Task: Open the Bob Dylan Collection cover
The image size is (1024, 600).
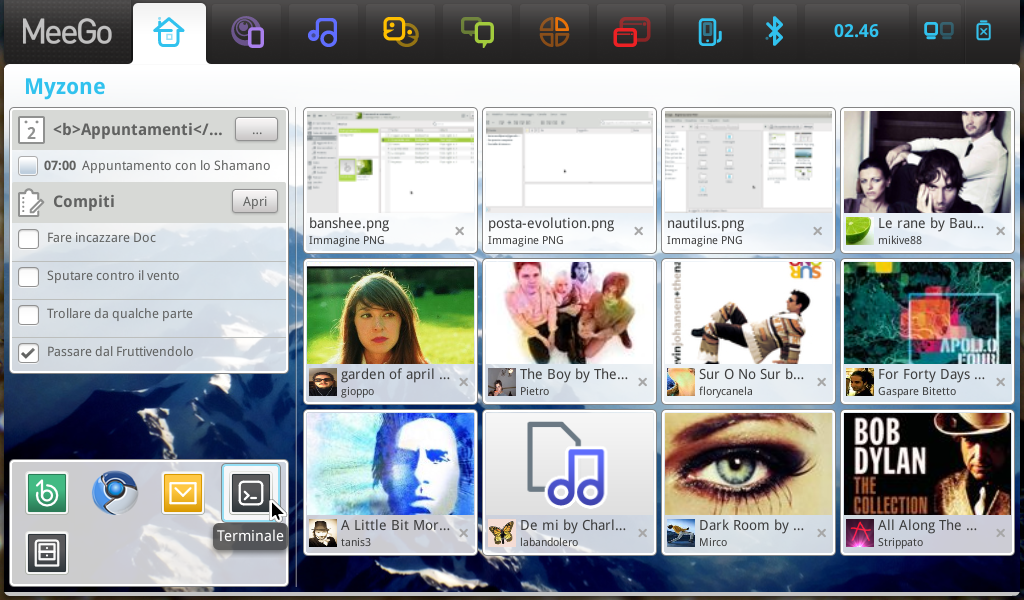Action: 927,464
